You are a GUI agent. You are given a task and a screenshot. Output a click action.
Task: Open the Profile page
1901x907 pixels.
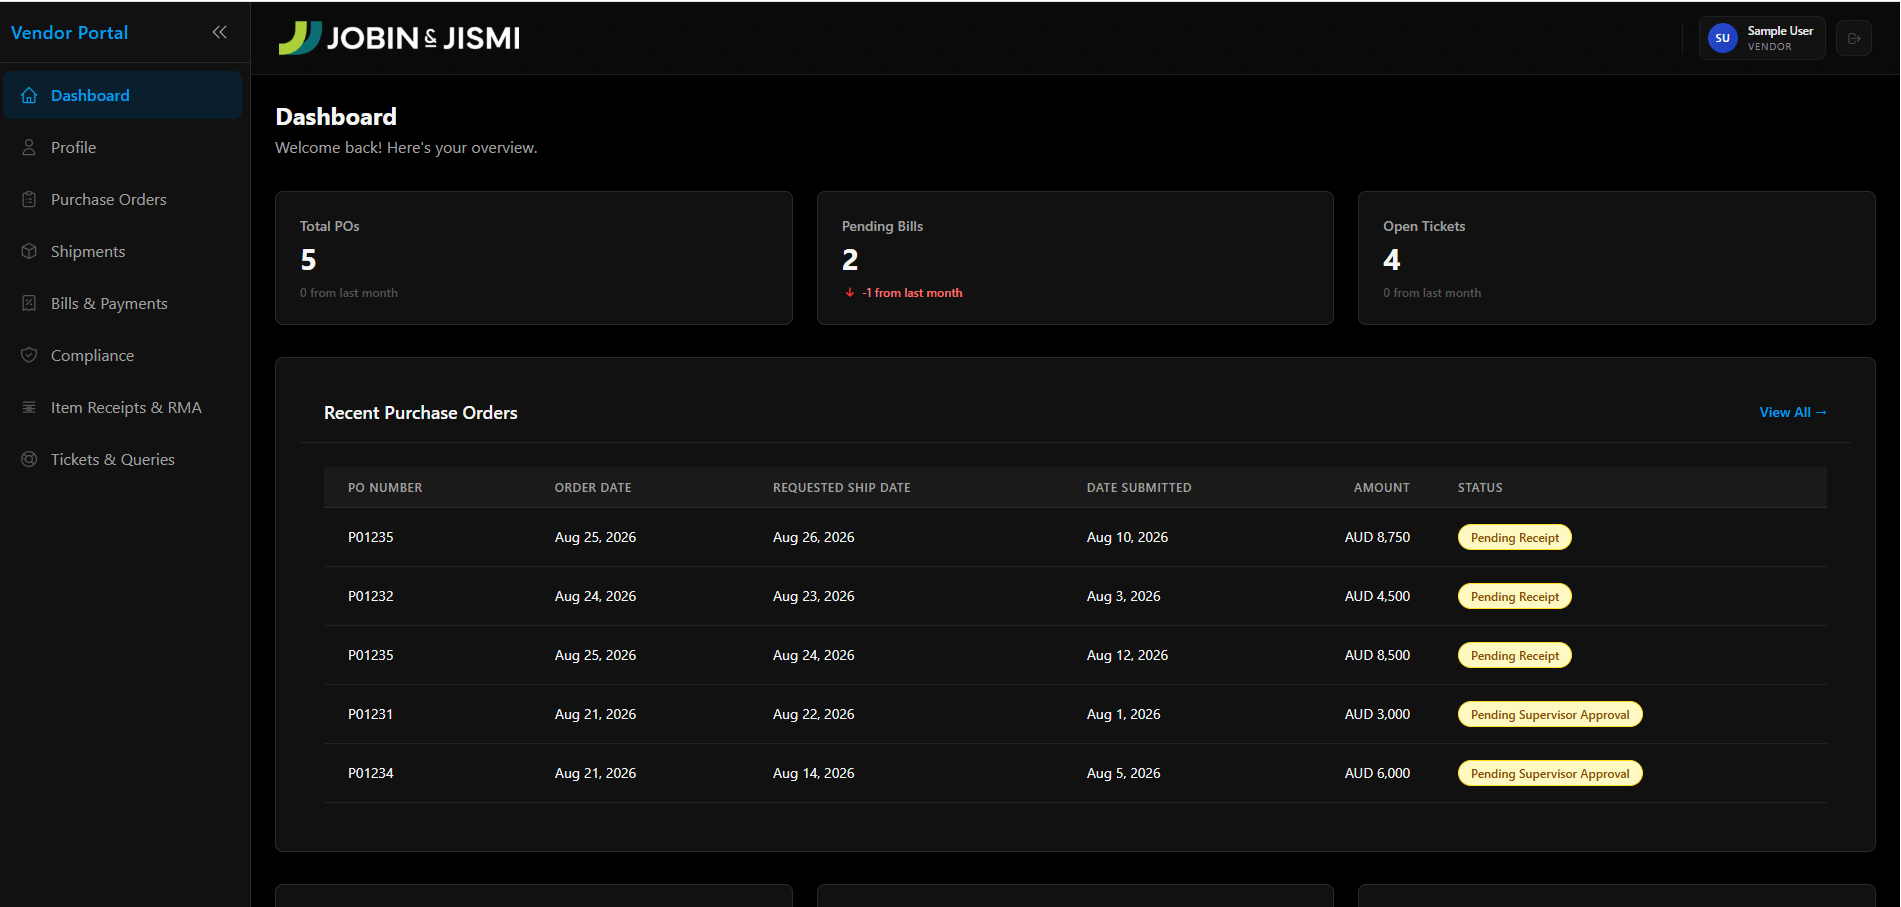(x=123, y=147)
